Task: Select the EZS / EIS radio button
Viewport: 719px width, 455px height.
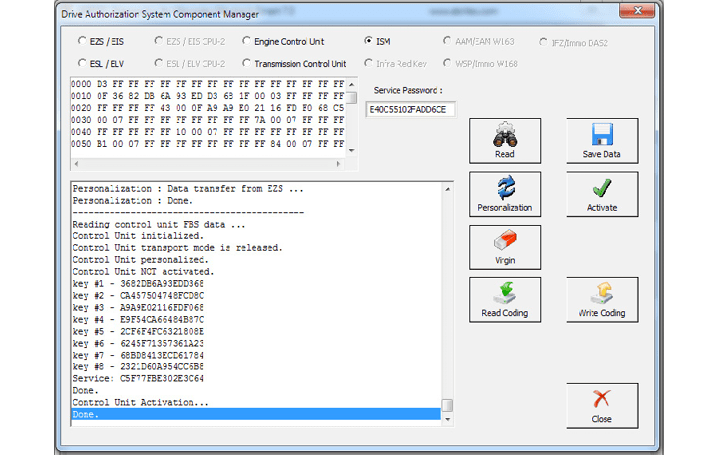Action: point(82,42)
